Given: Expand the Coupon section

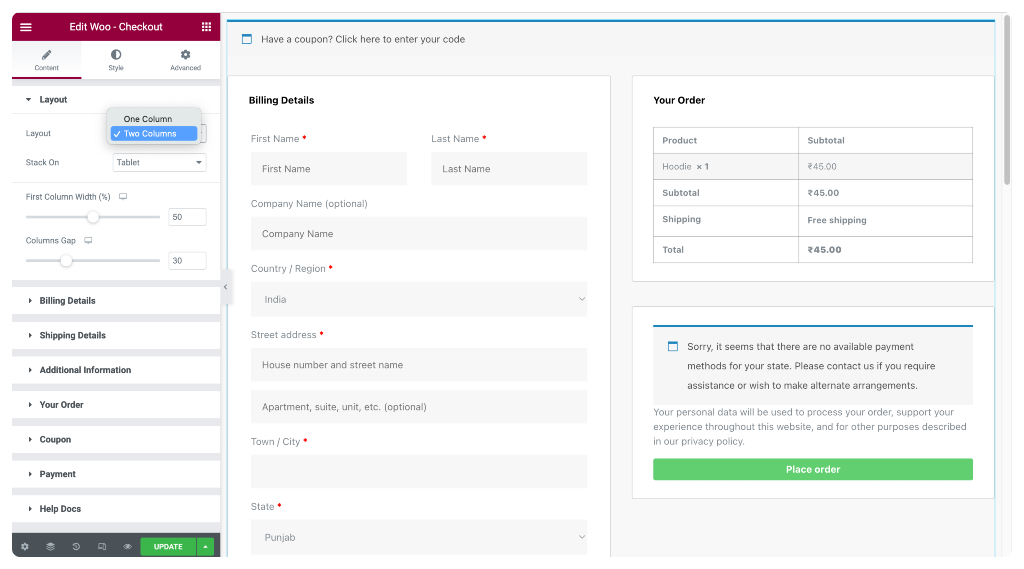Looking at the screenshot, I should click(116, 439).
